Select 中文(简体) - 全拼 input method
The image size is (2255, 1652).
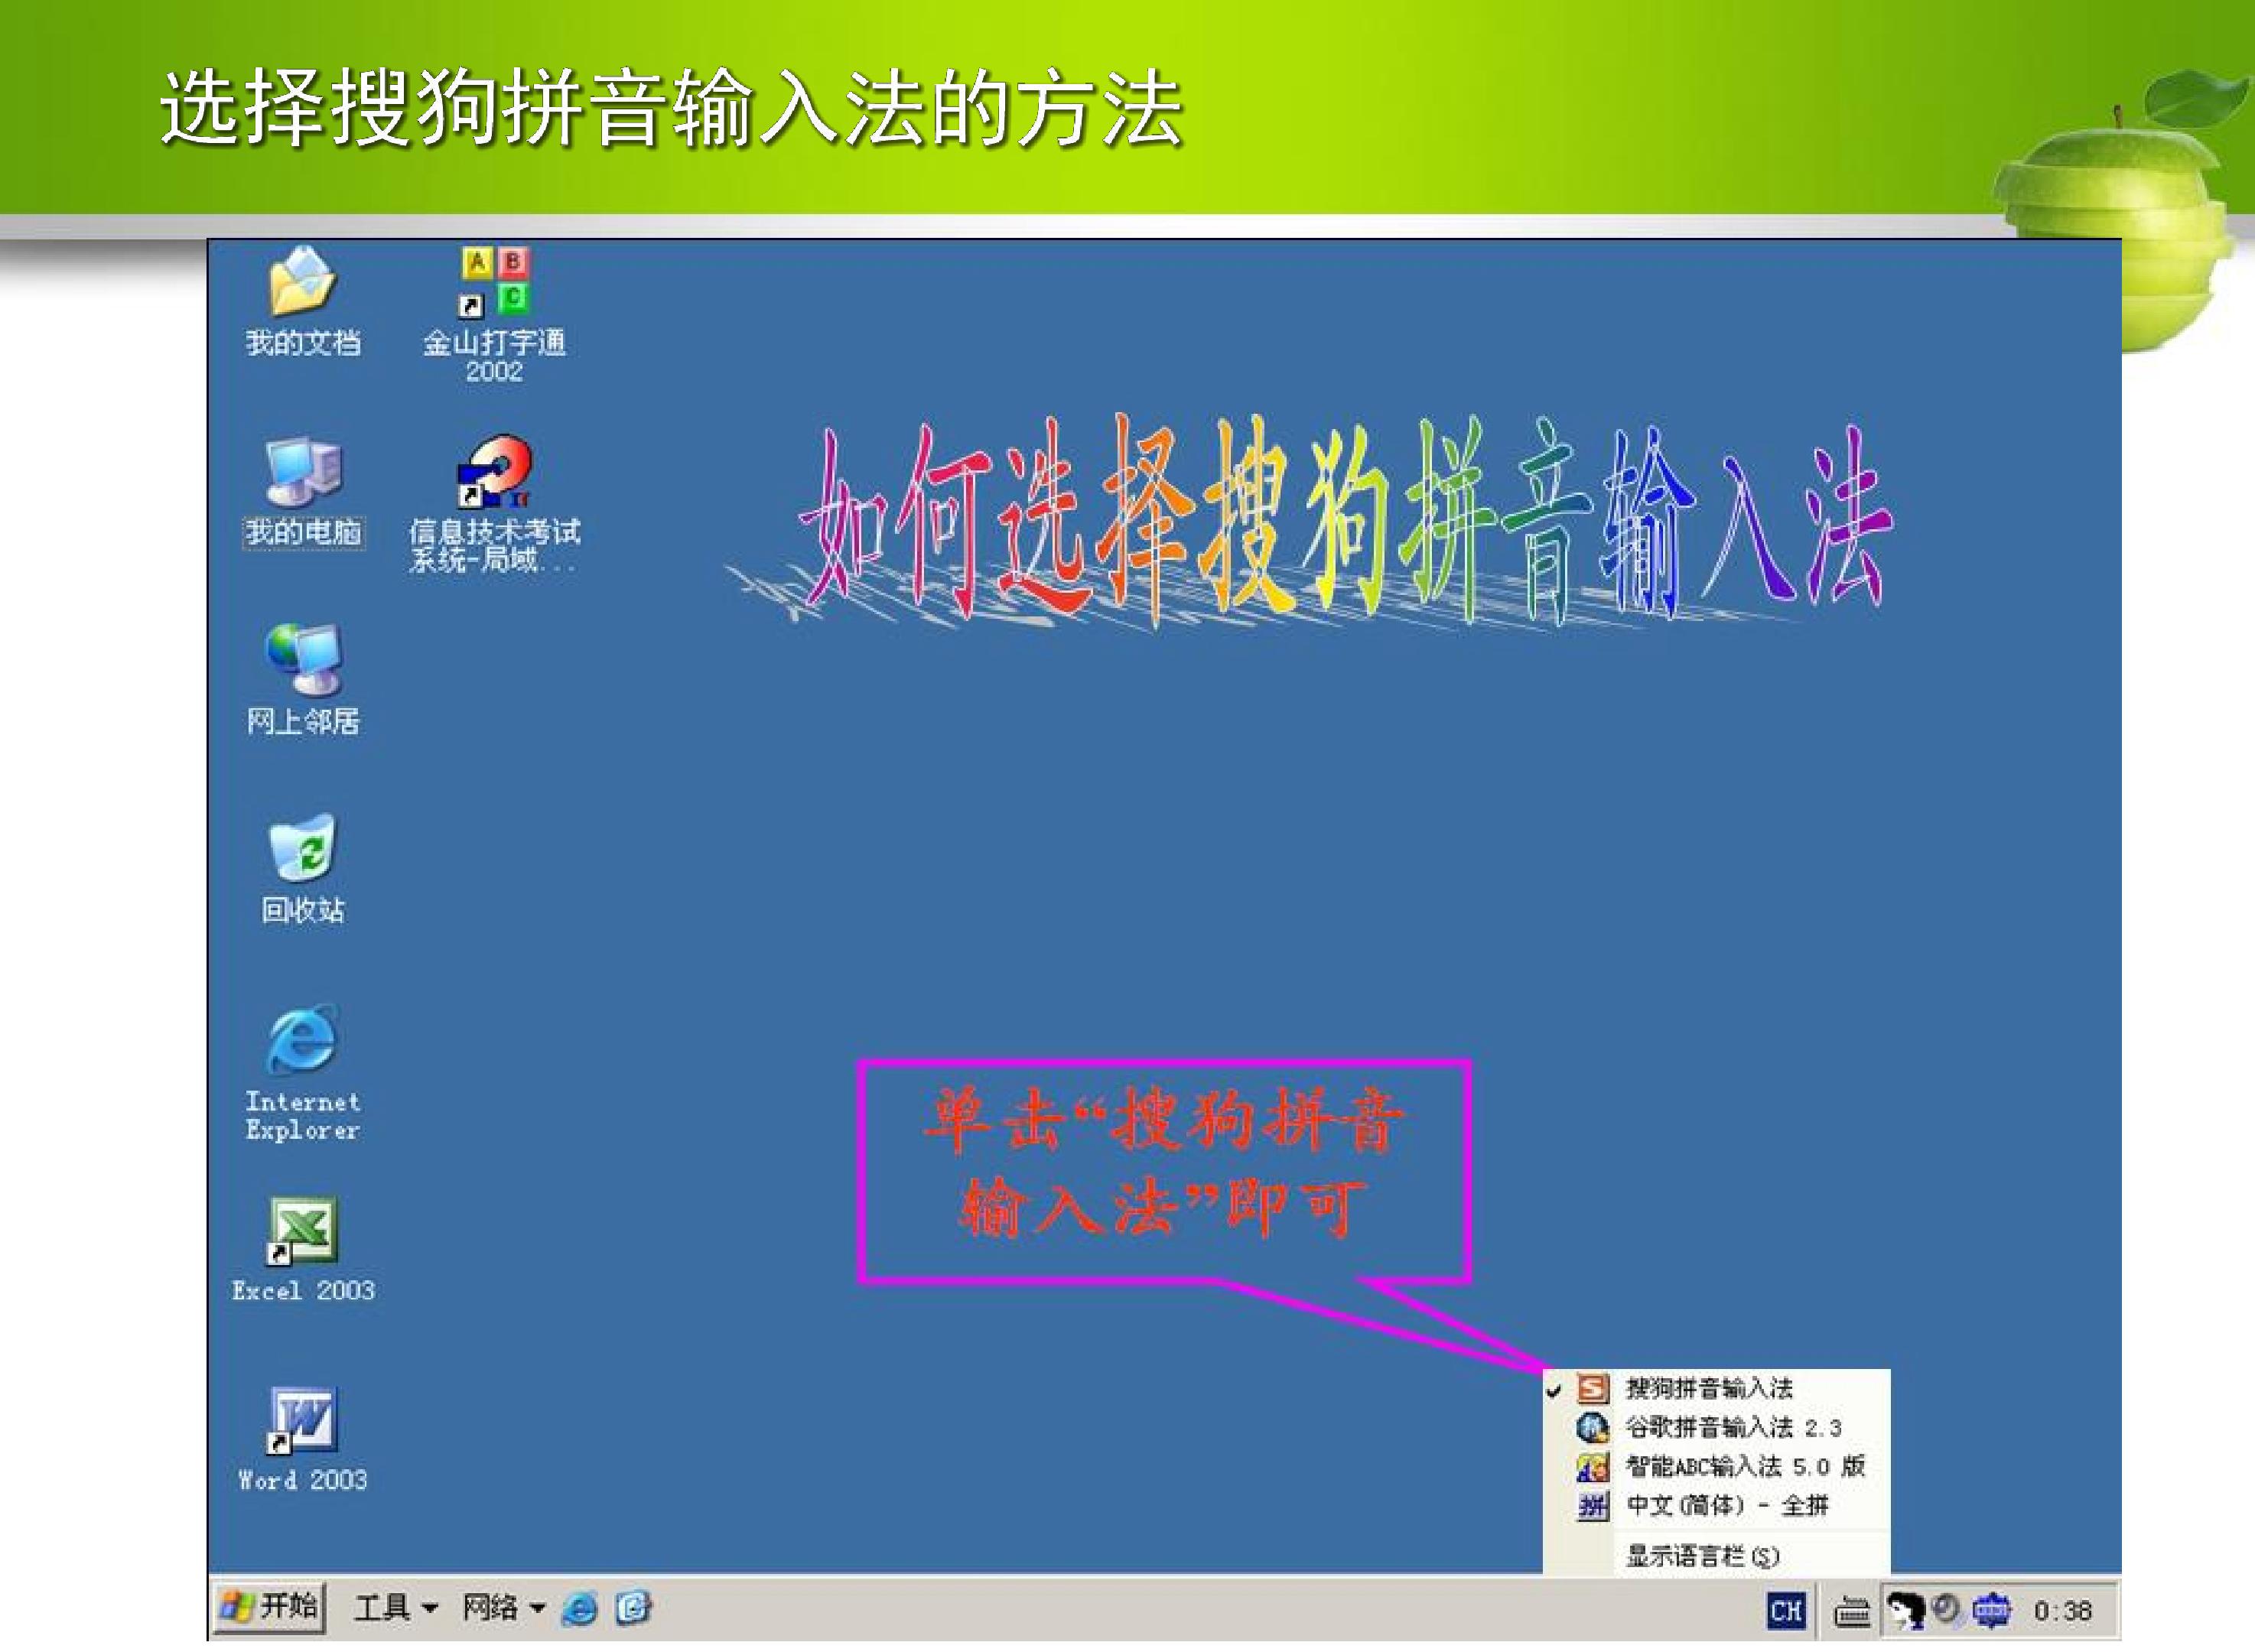(1716, 1506)
